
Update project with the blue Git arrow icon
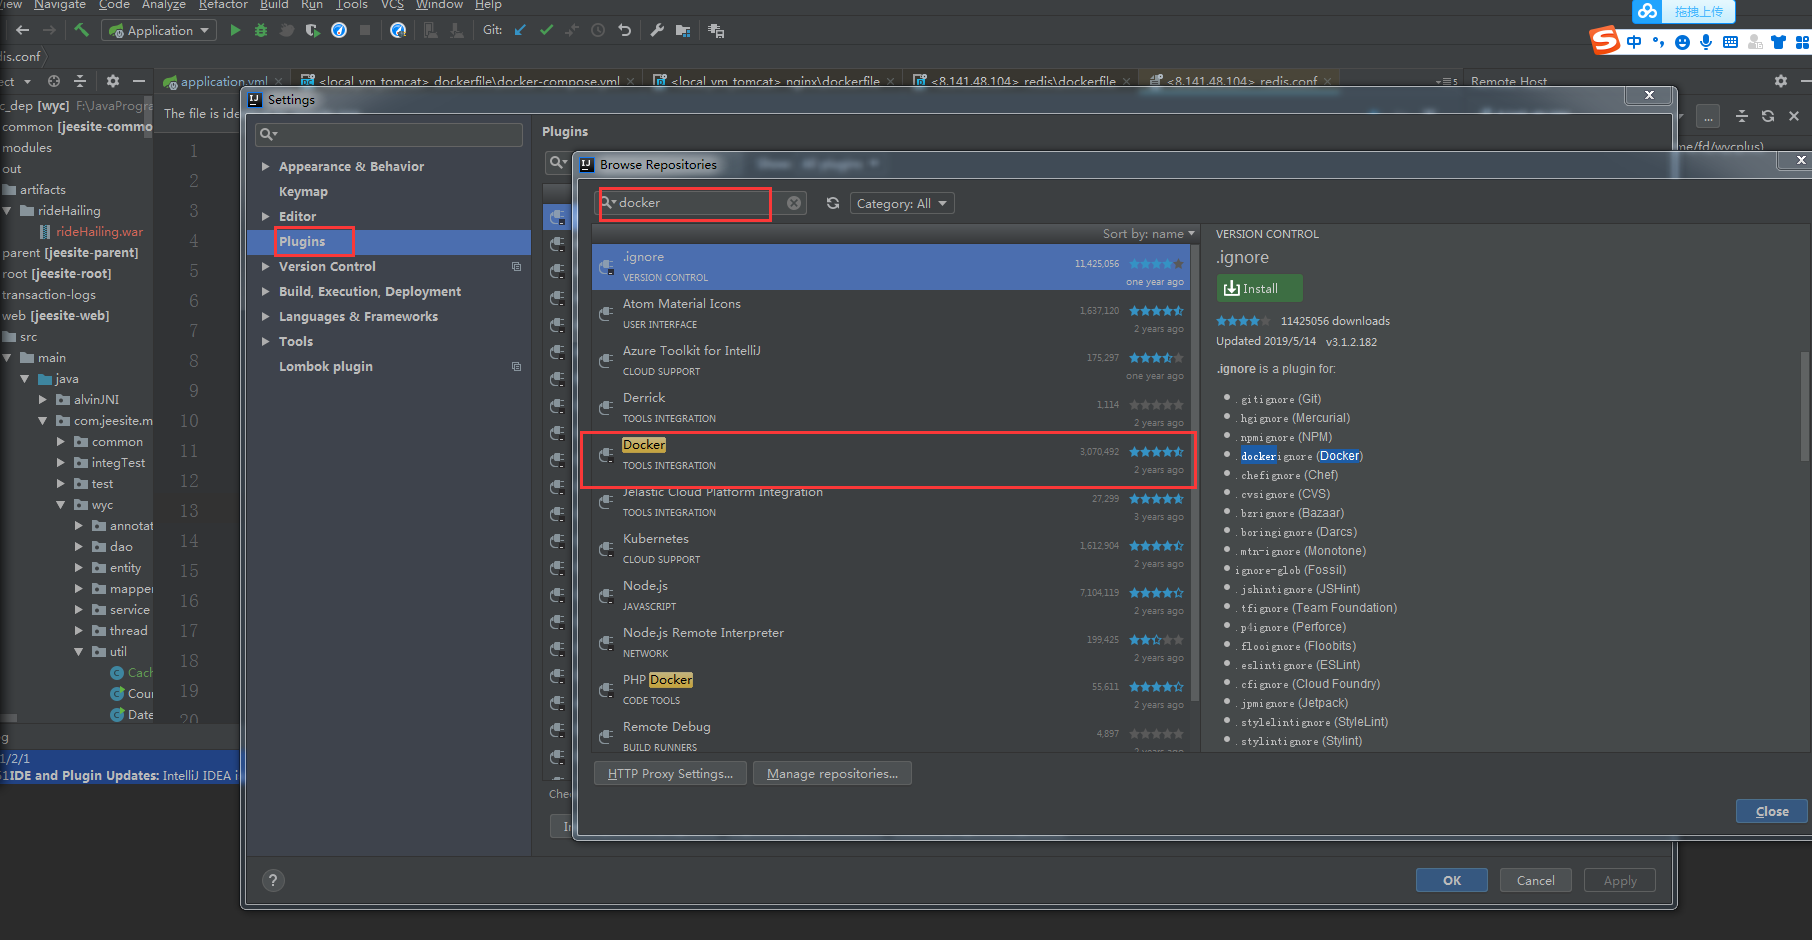pos(519,30)
